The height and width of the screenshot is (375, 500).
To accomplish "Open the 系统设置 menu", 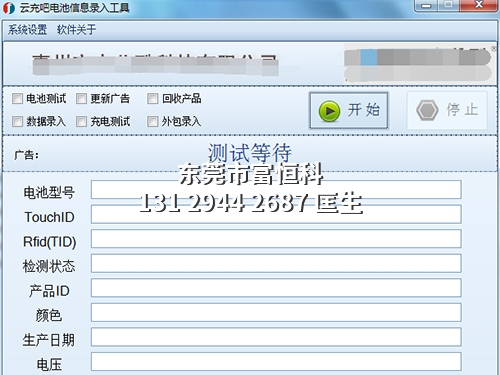I will [x=27, y=30].
